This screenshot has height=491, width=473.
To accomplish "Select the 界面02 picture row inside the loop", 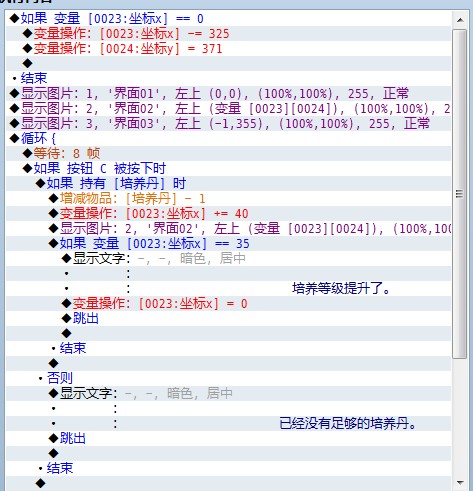I will (x=229, y=229).
